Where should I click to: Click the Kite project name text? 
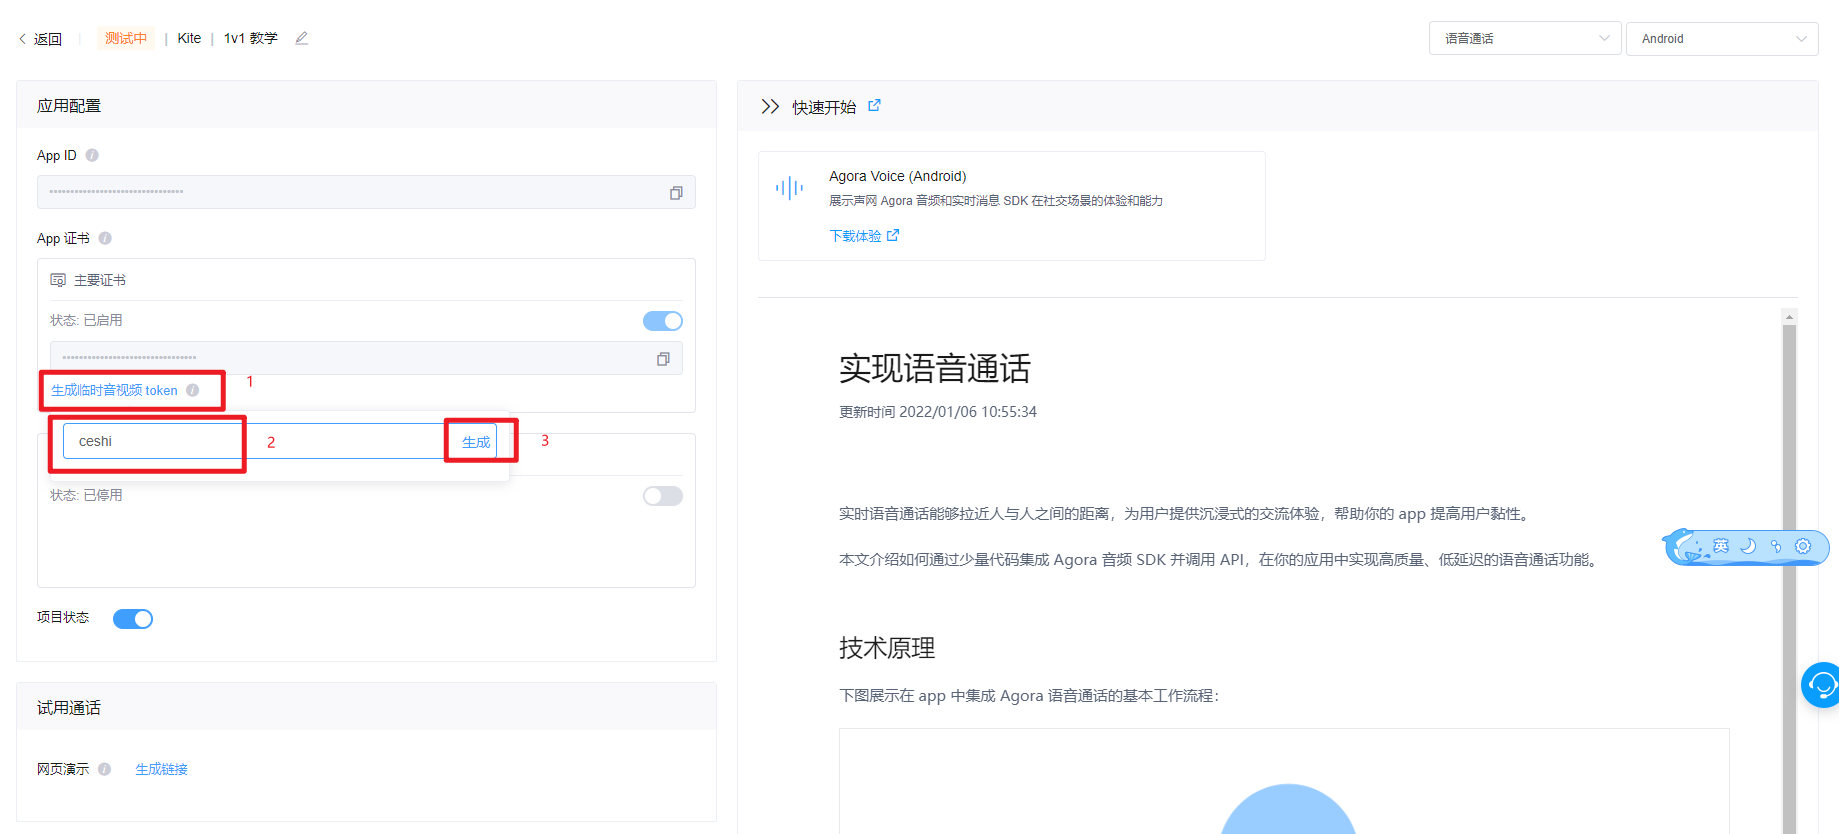189,38
